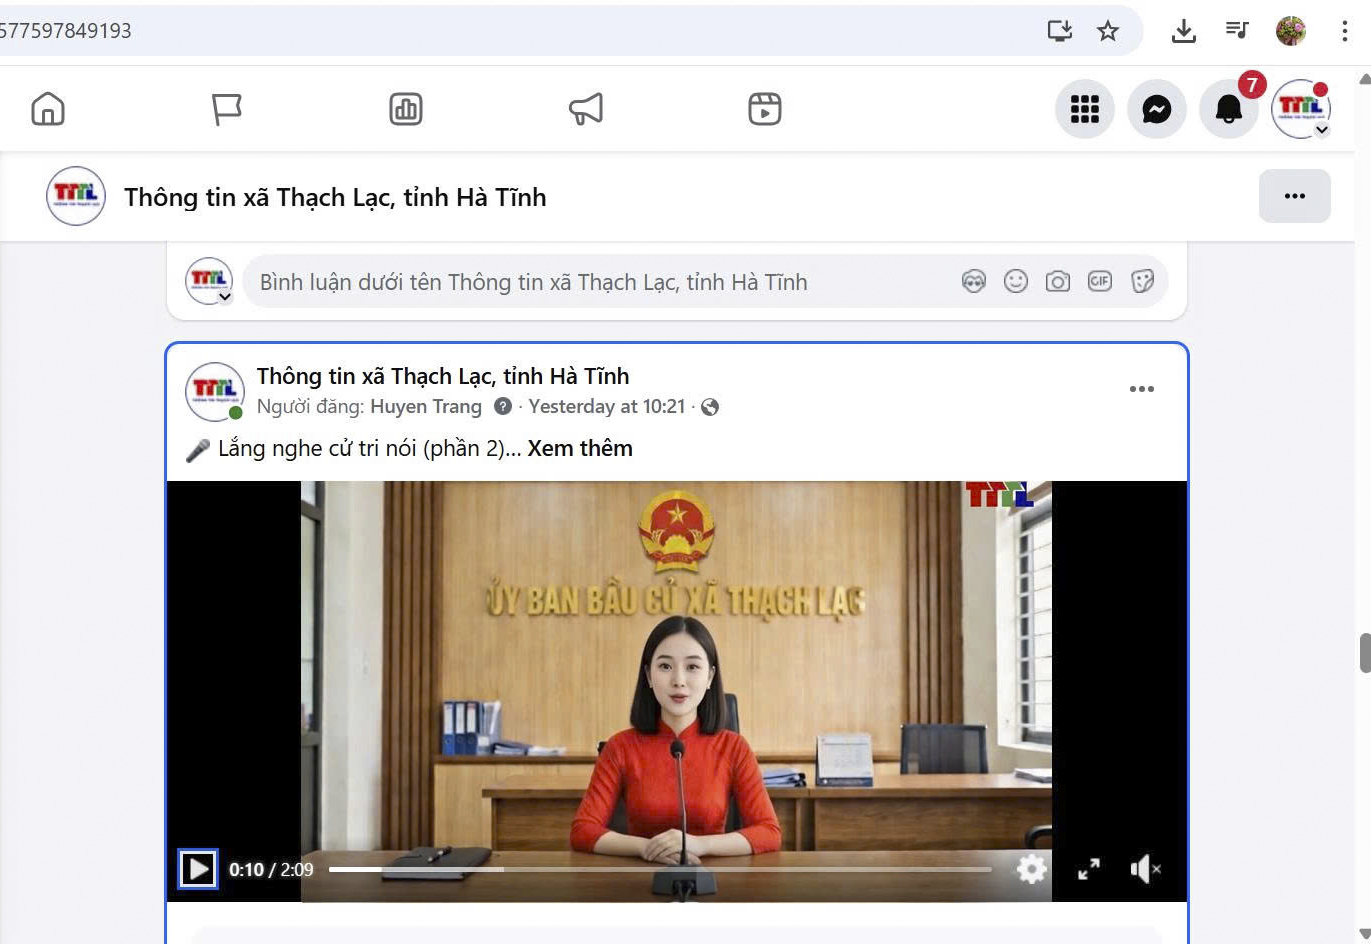
Task: Play the paused video
Action: click(198, 870)
